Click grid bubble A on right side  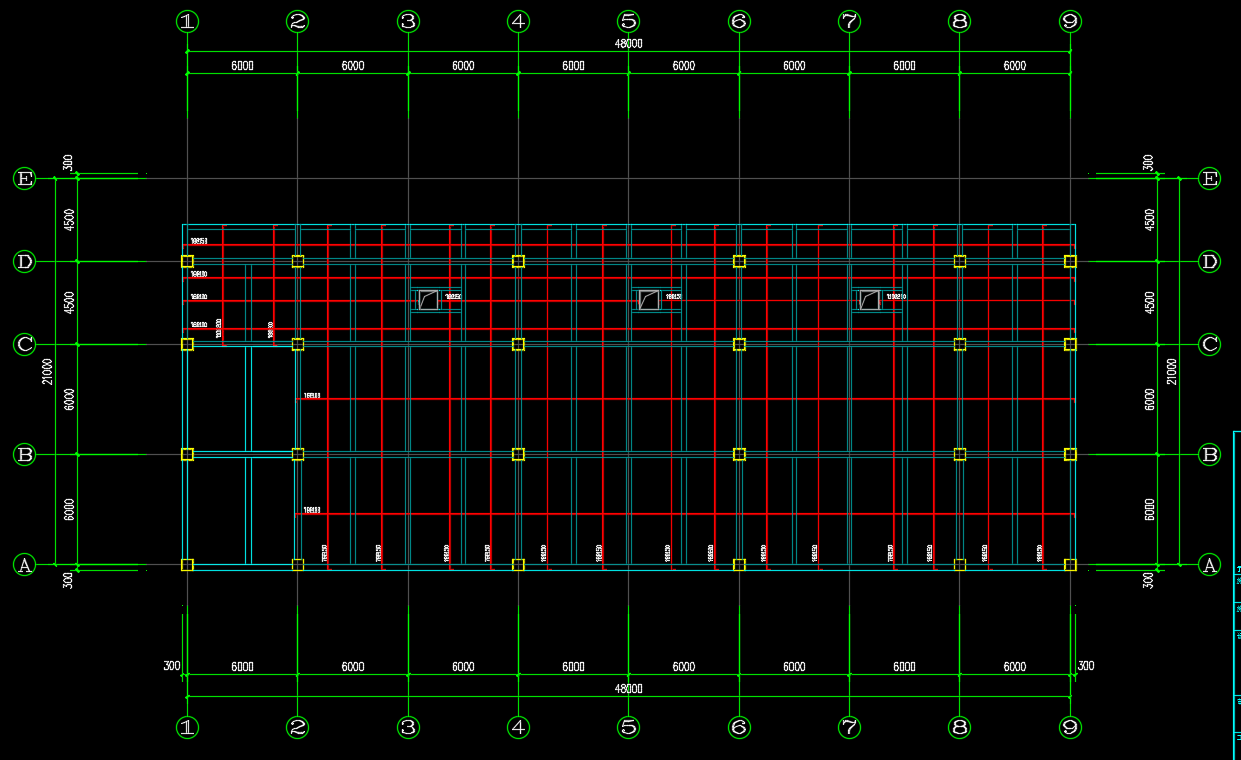point(1209,565)
